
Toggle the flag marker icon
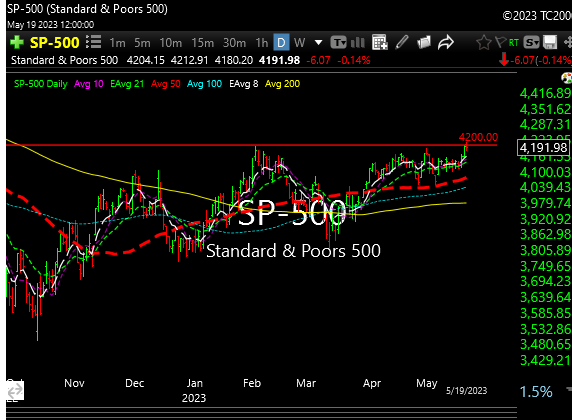click(x=501, y=43)
